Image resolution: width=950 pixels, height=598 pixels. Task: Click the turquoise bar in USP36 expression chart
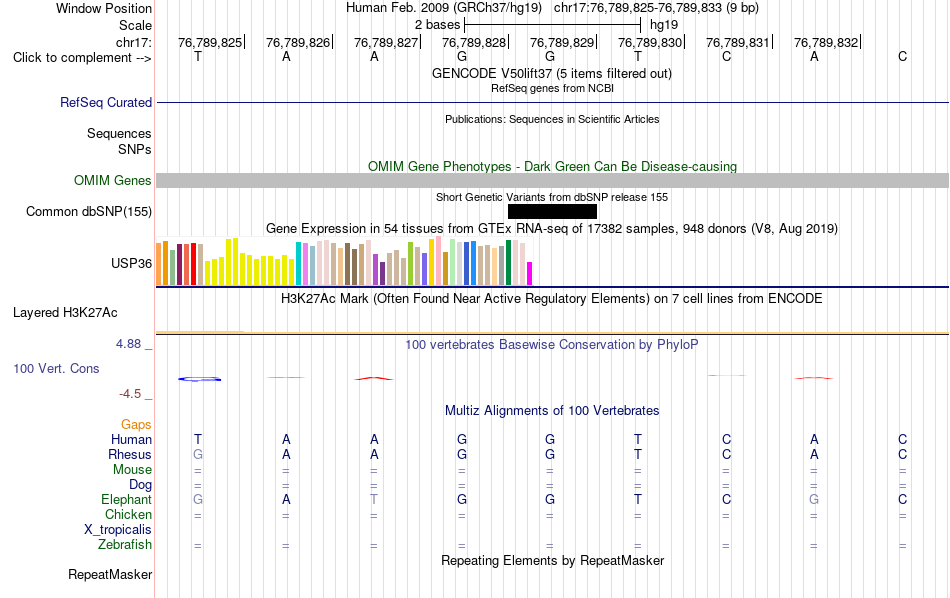tap(298, 263)
